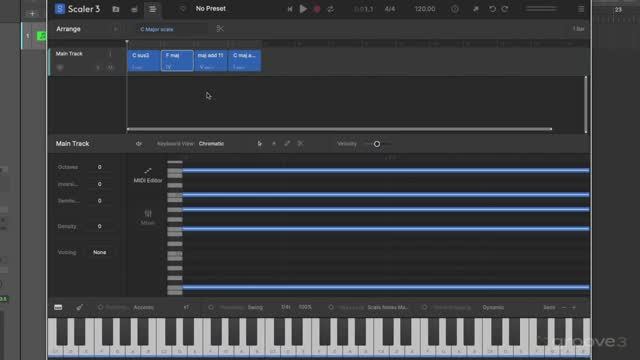Click the arrange horizontal scrollbar

click(x=340, y=129)
